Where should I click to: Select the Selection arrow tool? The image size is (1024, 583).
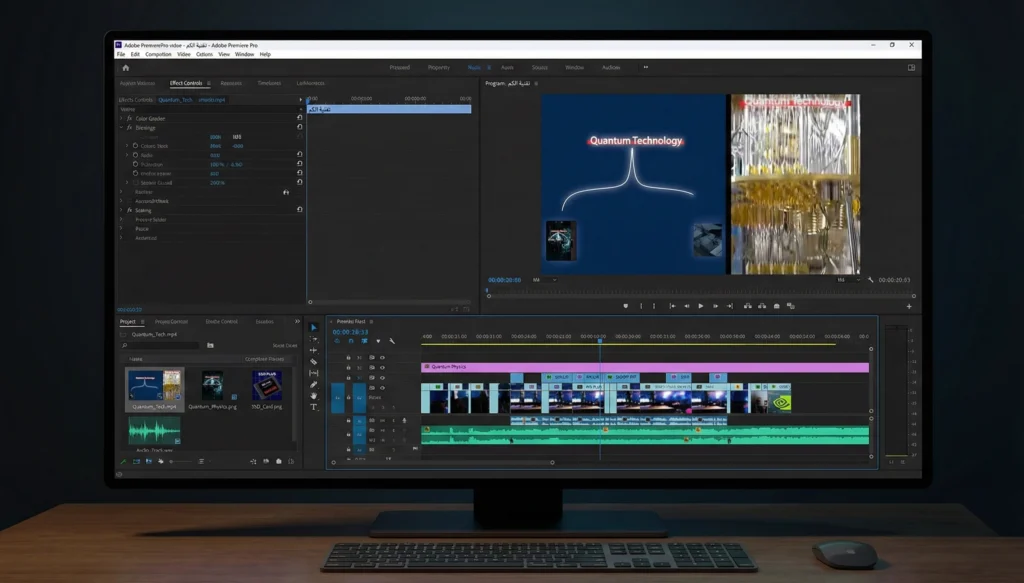(313, 328)
